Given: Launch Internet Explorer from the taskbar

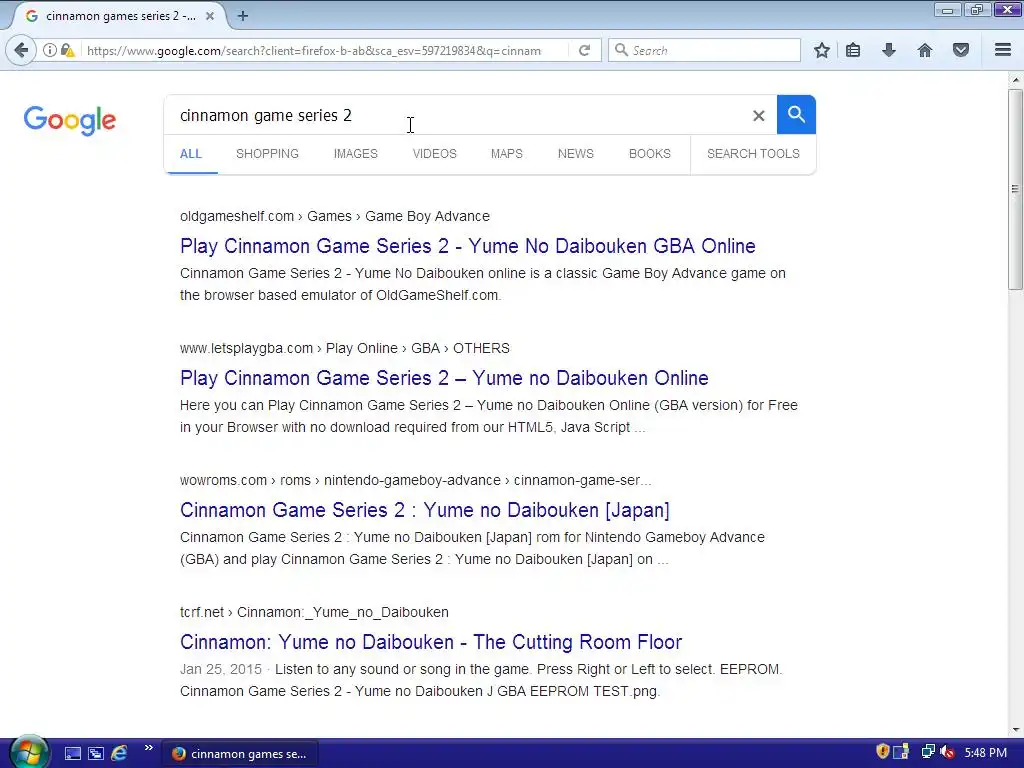Looking at the screenshot, I should (119, 753).
